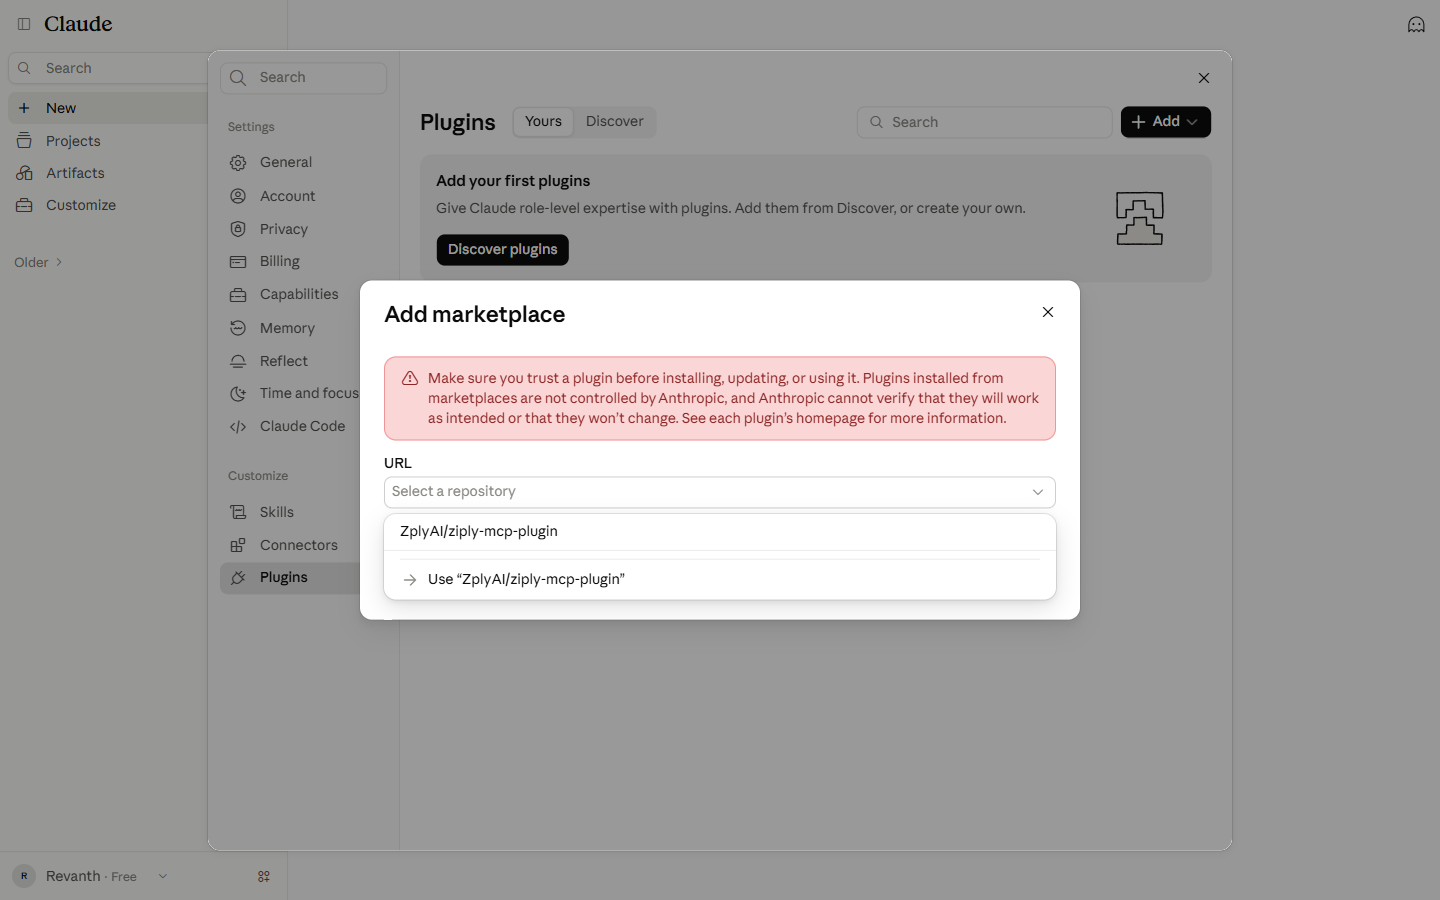Viewport: 1440px width, 900px height.
Task: Click the plus icon beside New
Action: [24, 108]
